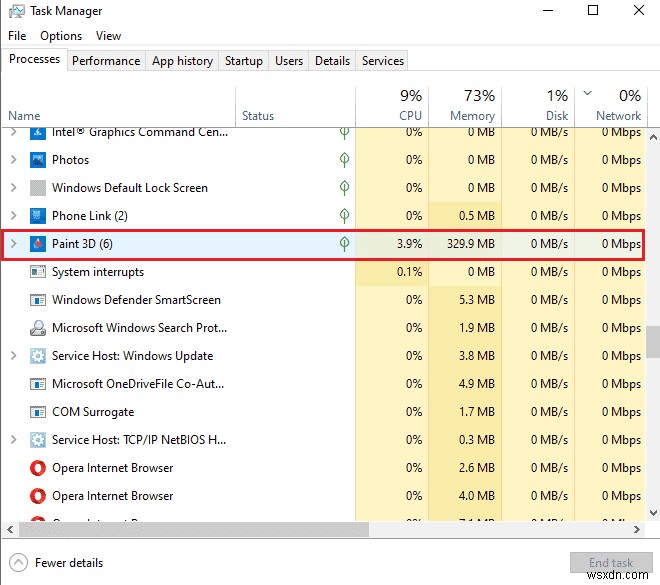
Task: Click the Microsoft Windows Search Protocol icon
Action: click(x=38, y=328)
